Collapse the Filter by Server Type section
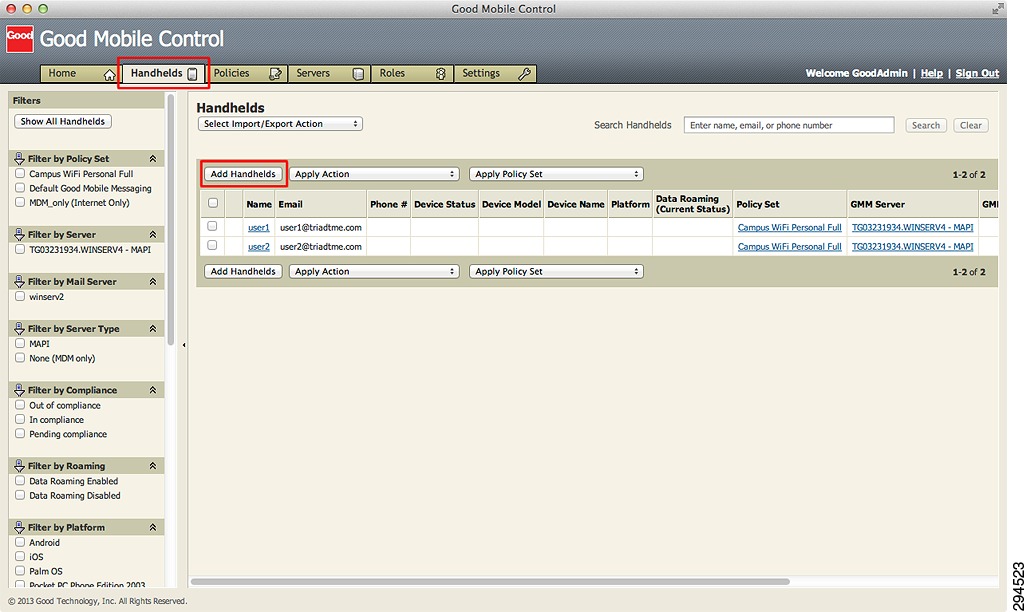 (153, 329)
